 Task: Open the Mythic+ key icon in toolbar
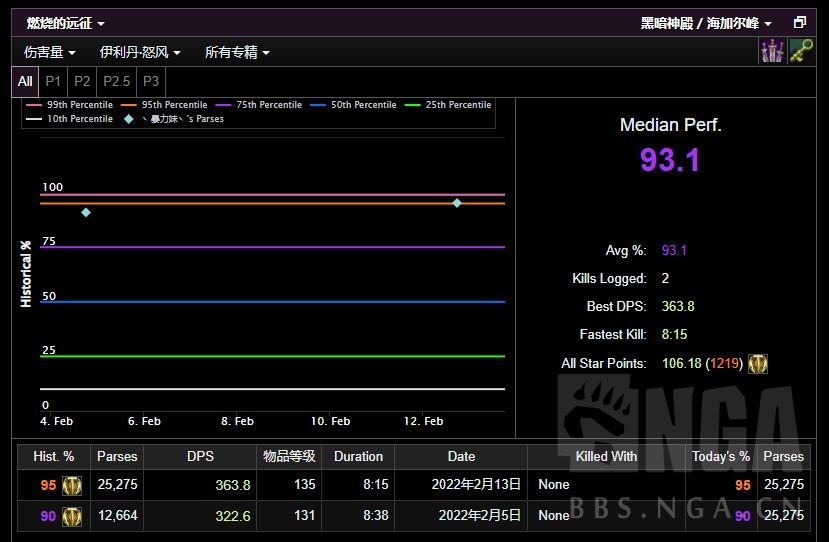[x=801, y=51]
